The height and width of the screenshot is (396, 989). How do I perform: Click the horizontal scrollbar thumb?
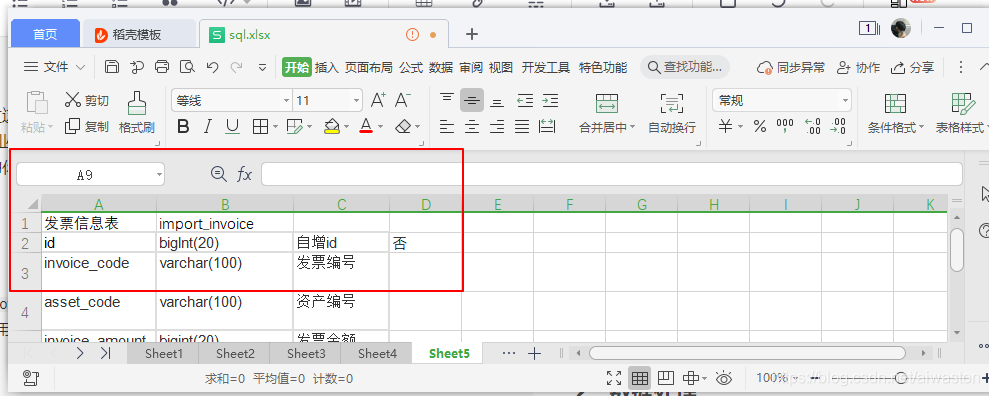coord(747,353)
